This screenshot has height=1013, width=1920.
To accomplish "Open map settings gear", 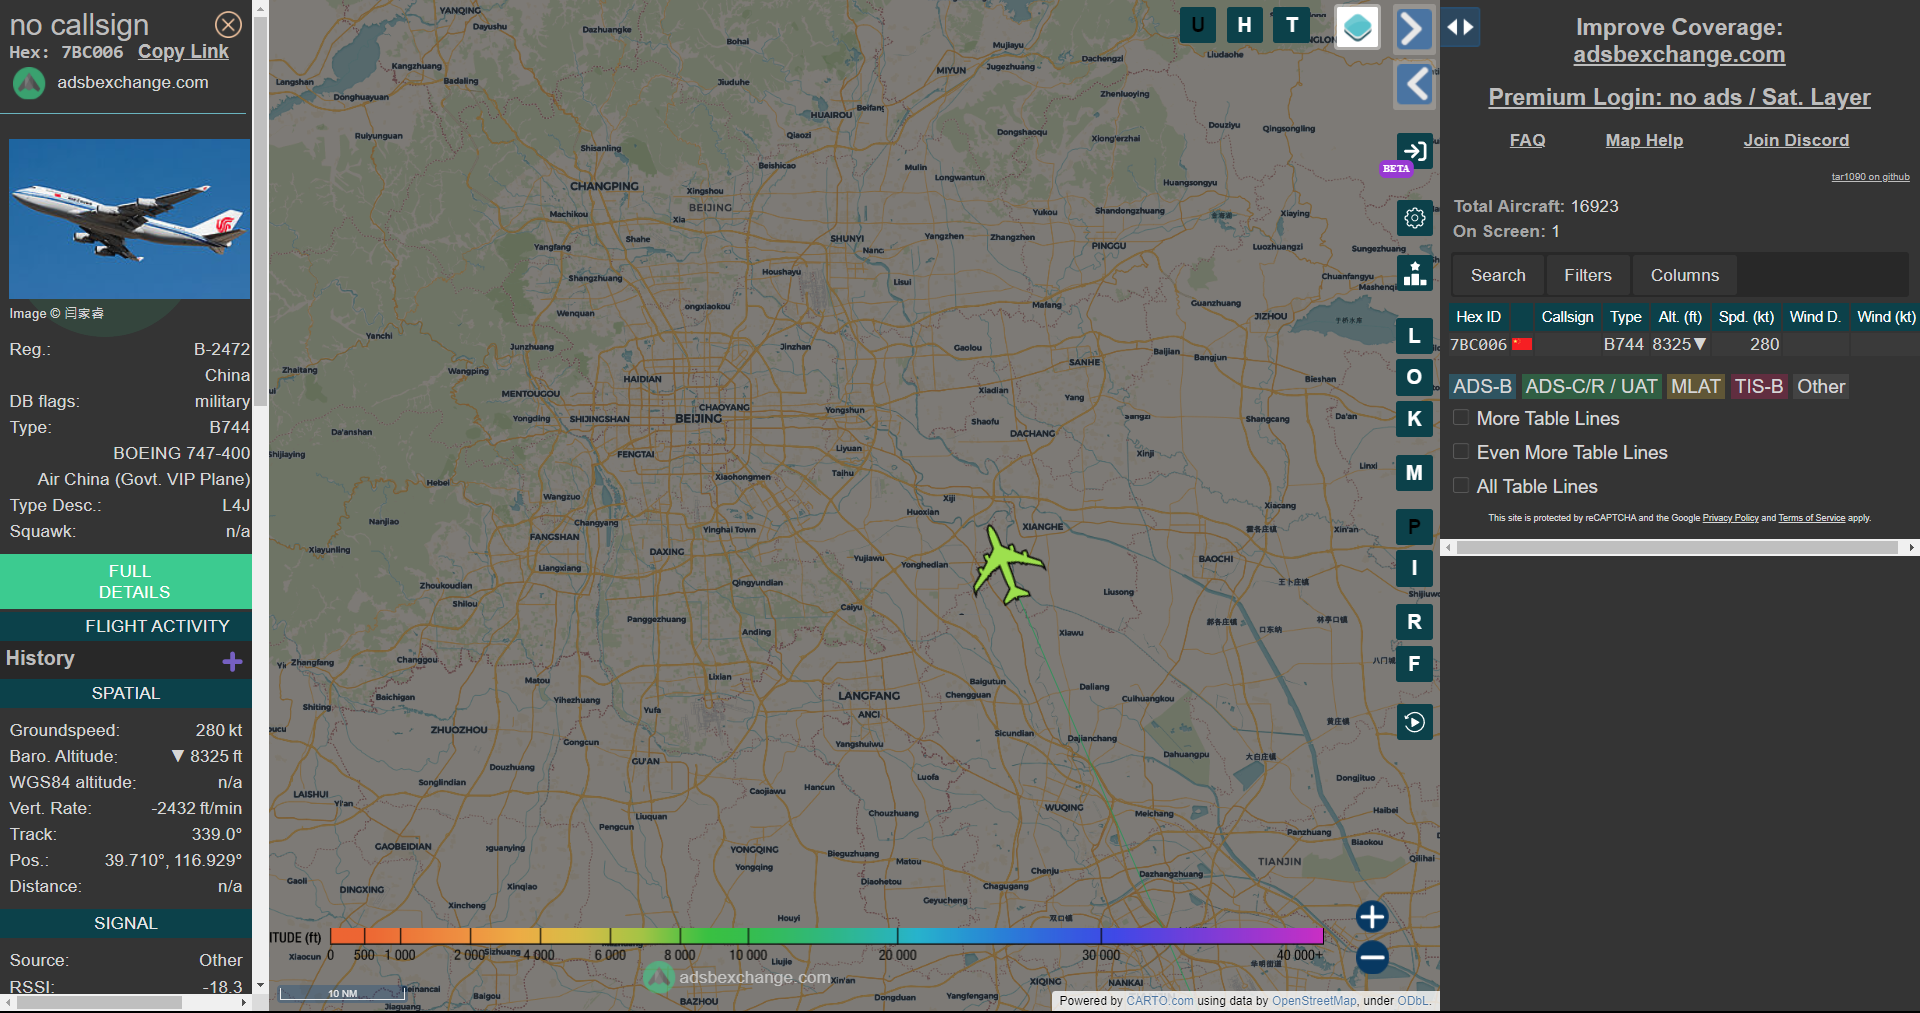I will coord(1415,218).
